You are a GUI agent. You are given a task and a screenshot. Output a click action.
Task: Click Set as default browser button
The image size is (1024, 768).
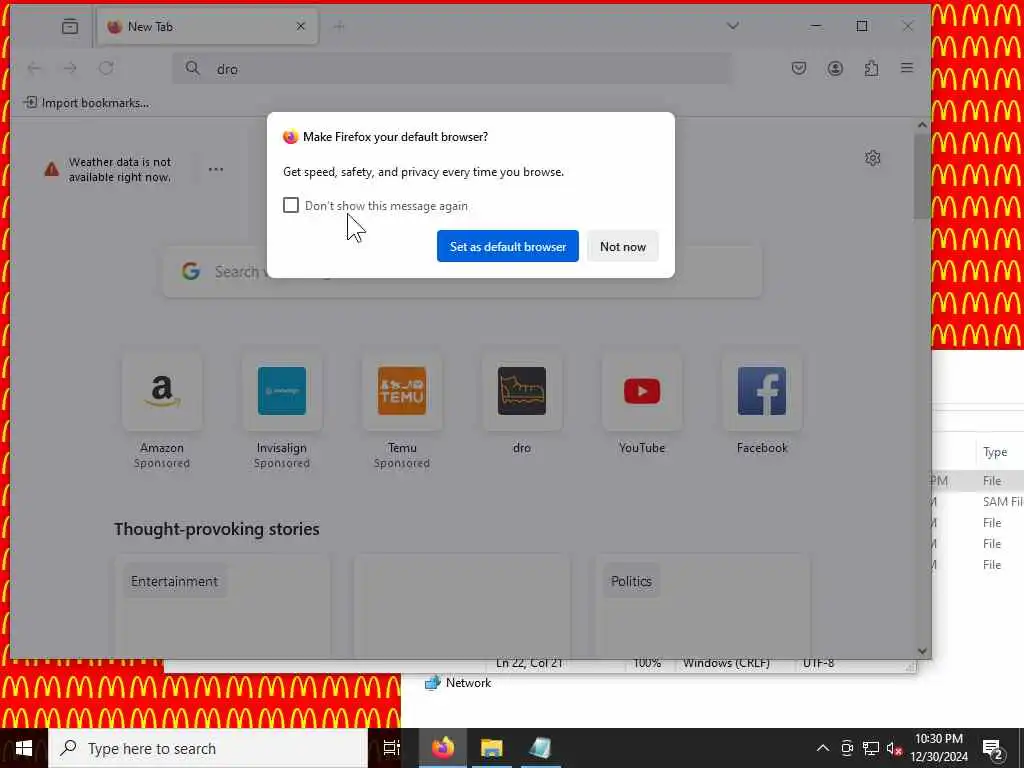tap(507, 246)
